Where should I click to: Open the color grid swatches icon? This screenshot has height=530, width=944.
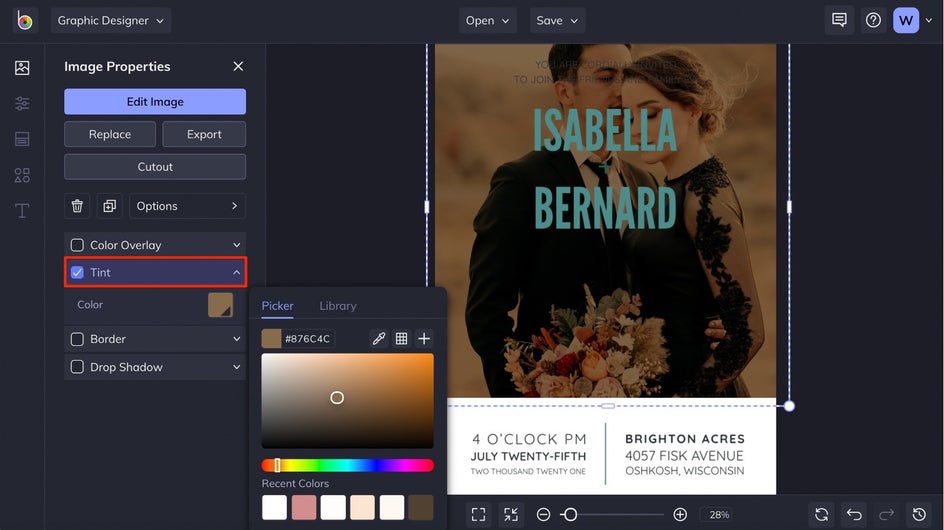[x=402, y=338]
